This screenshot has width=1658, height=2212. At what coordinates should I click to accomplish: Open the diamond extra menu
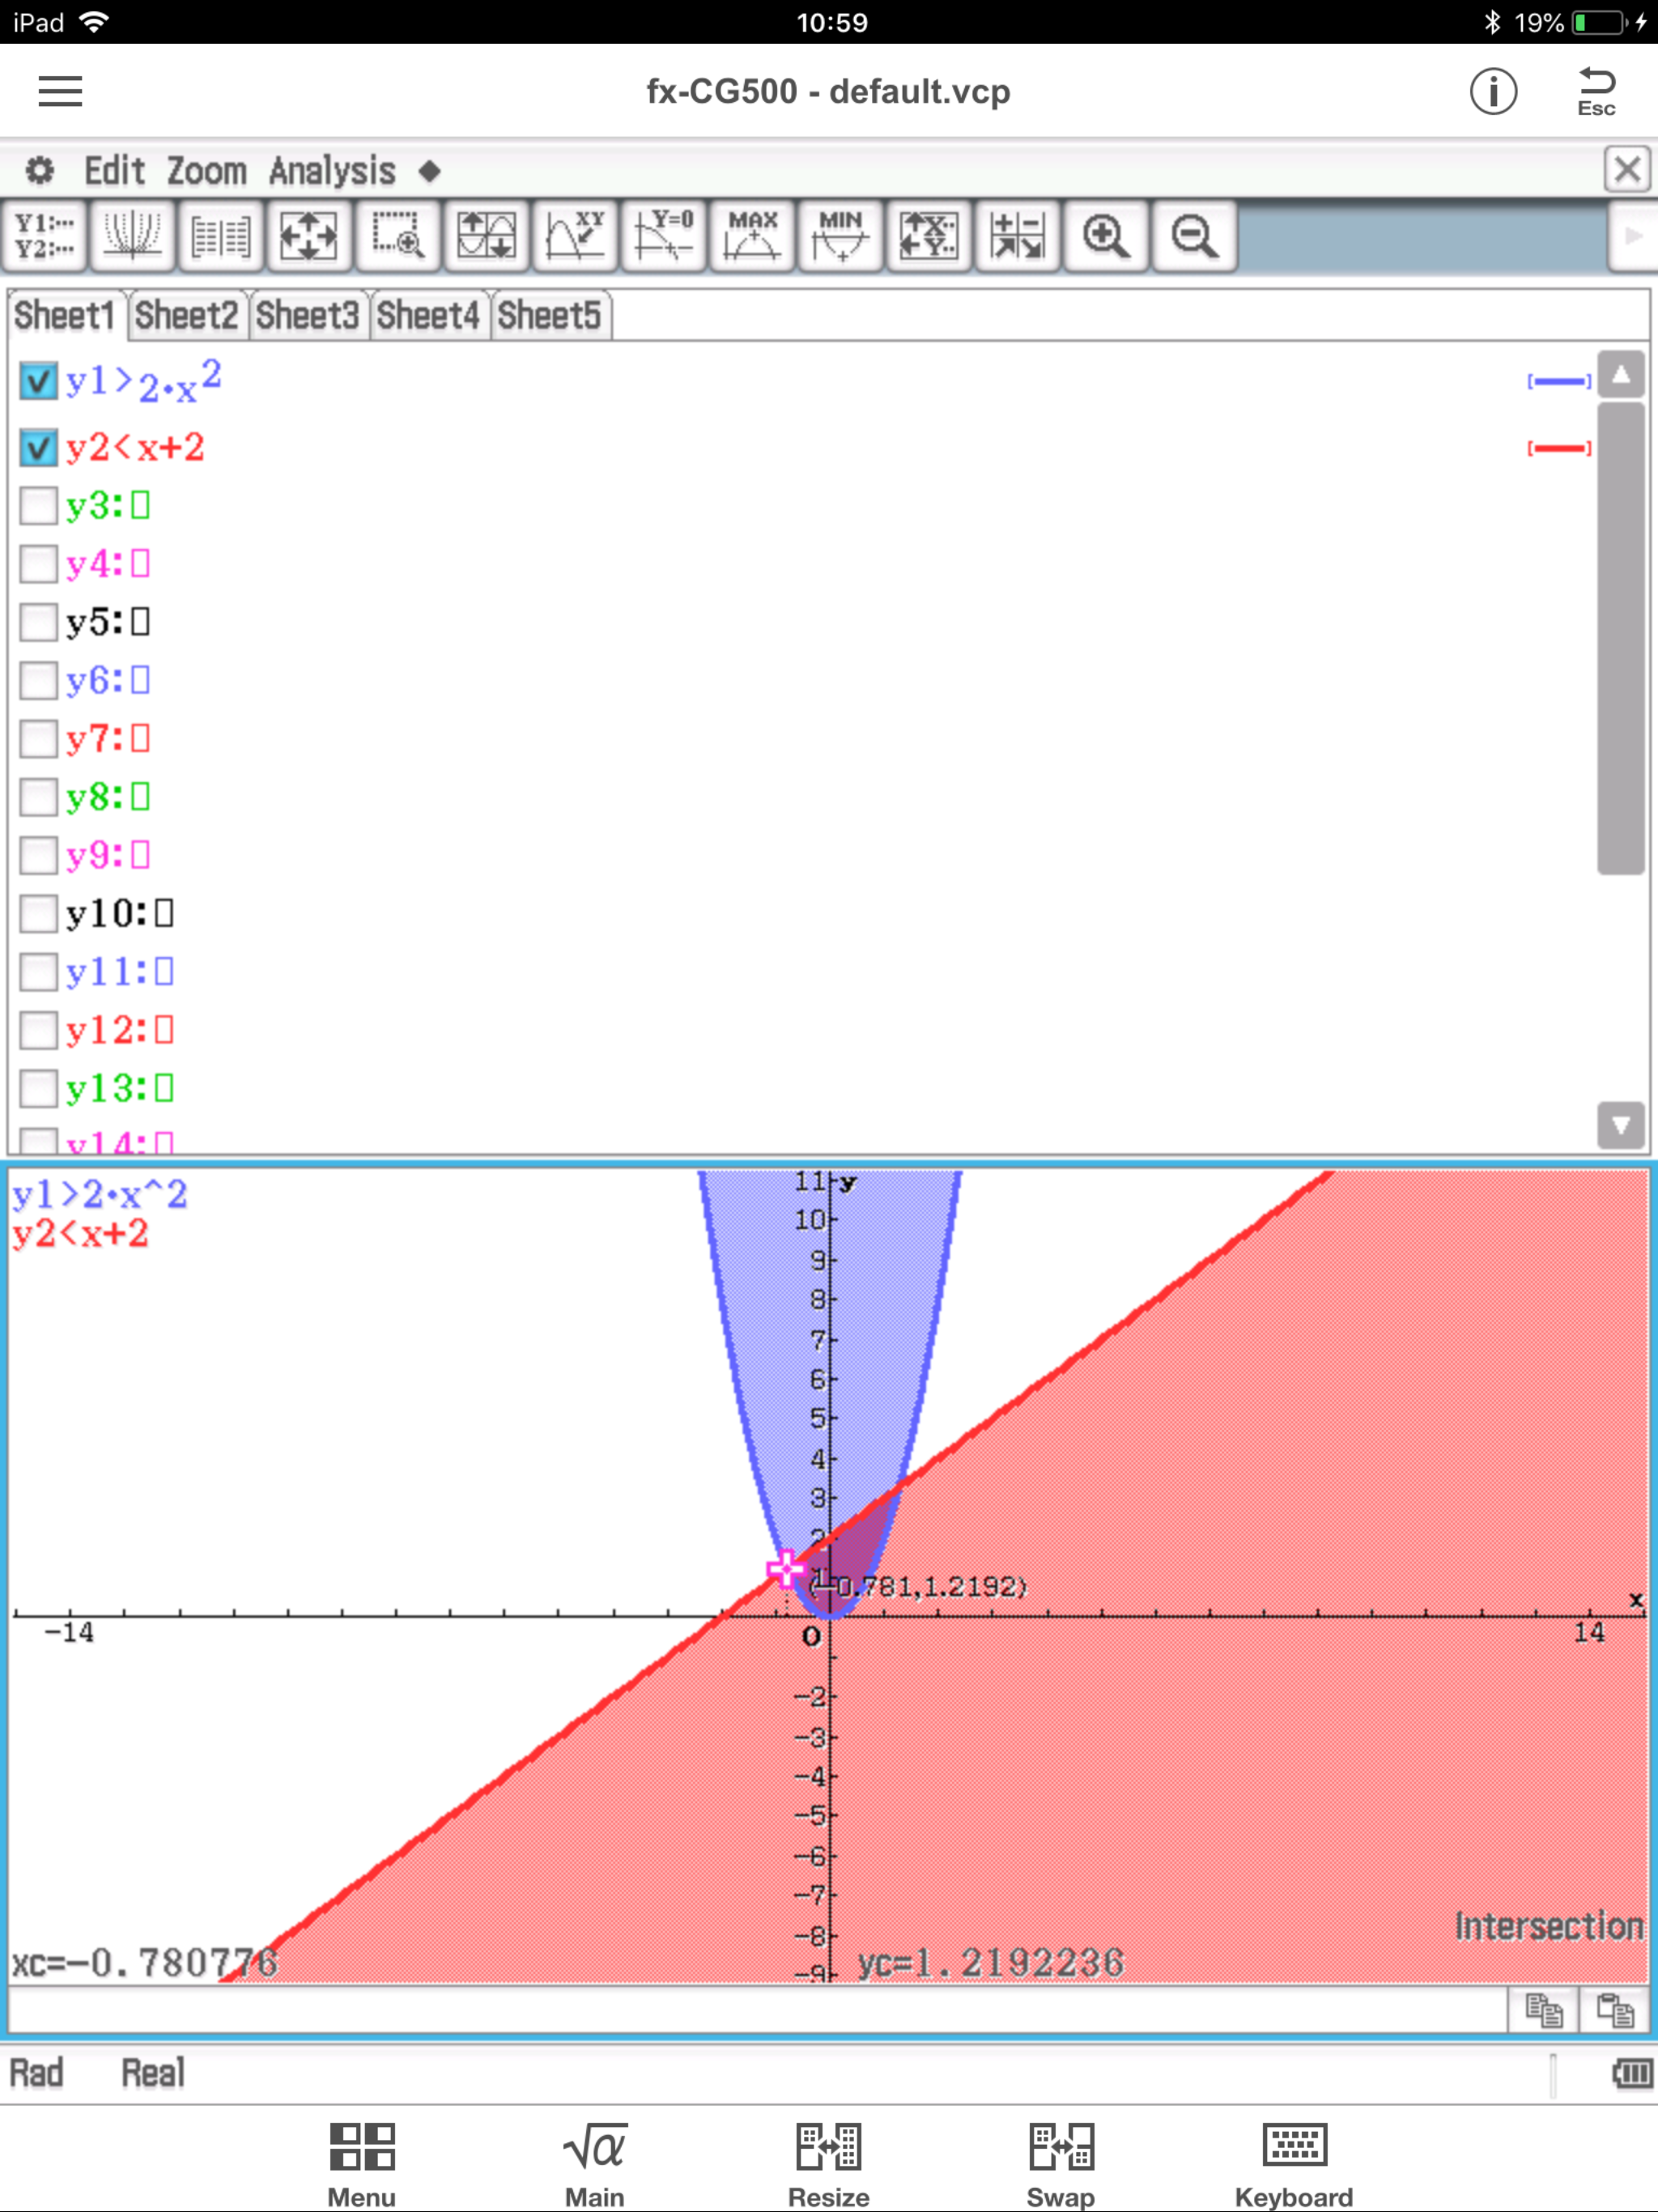pos(430,171)
